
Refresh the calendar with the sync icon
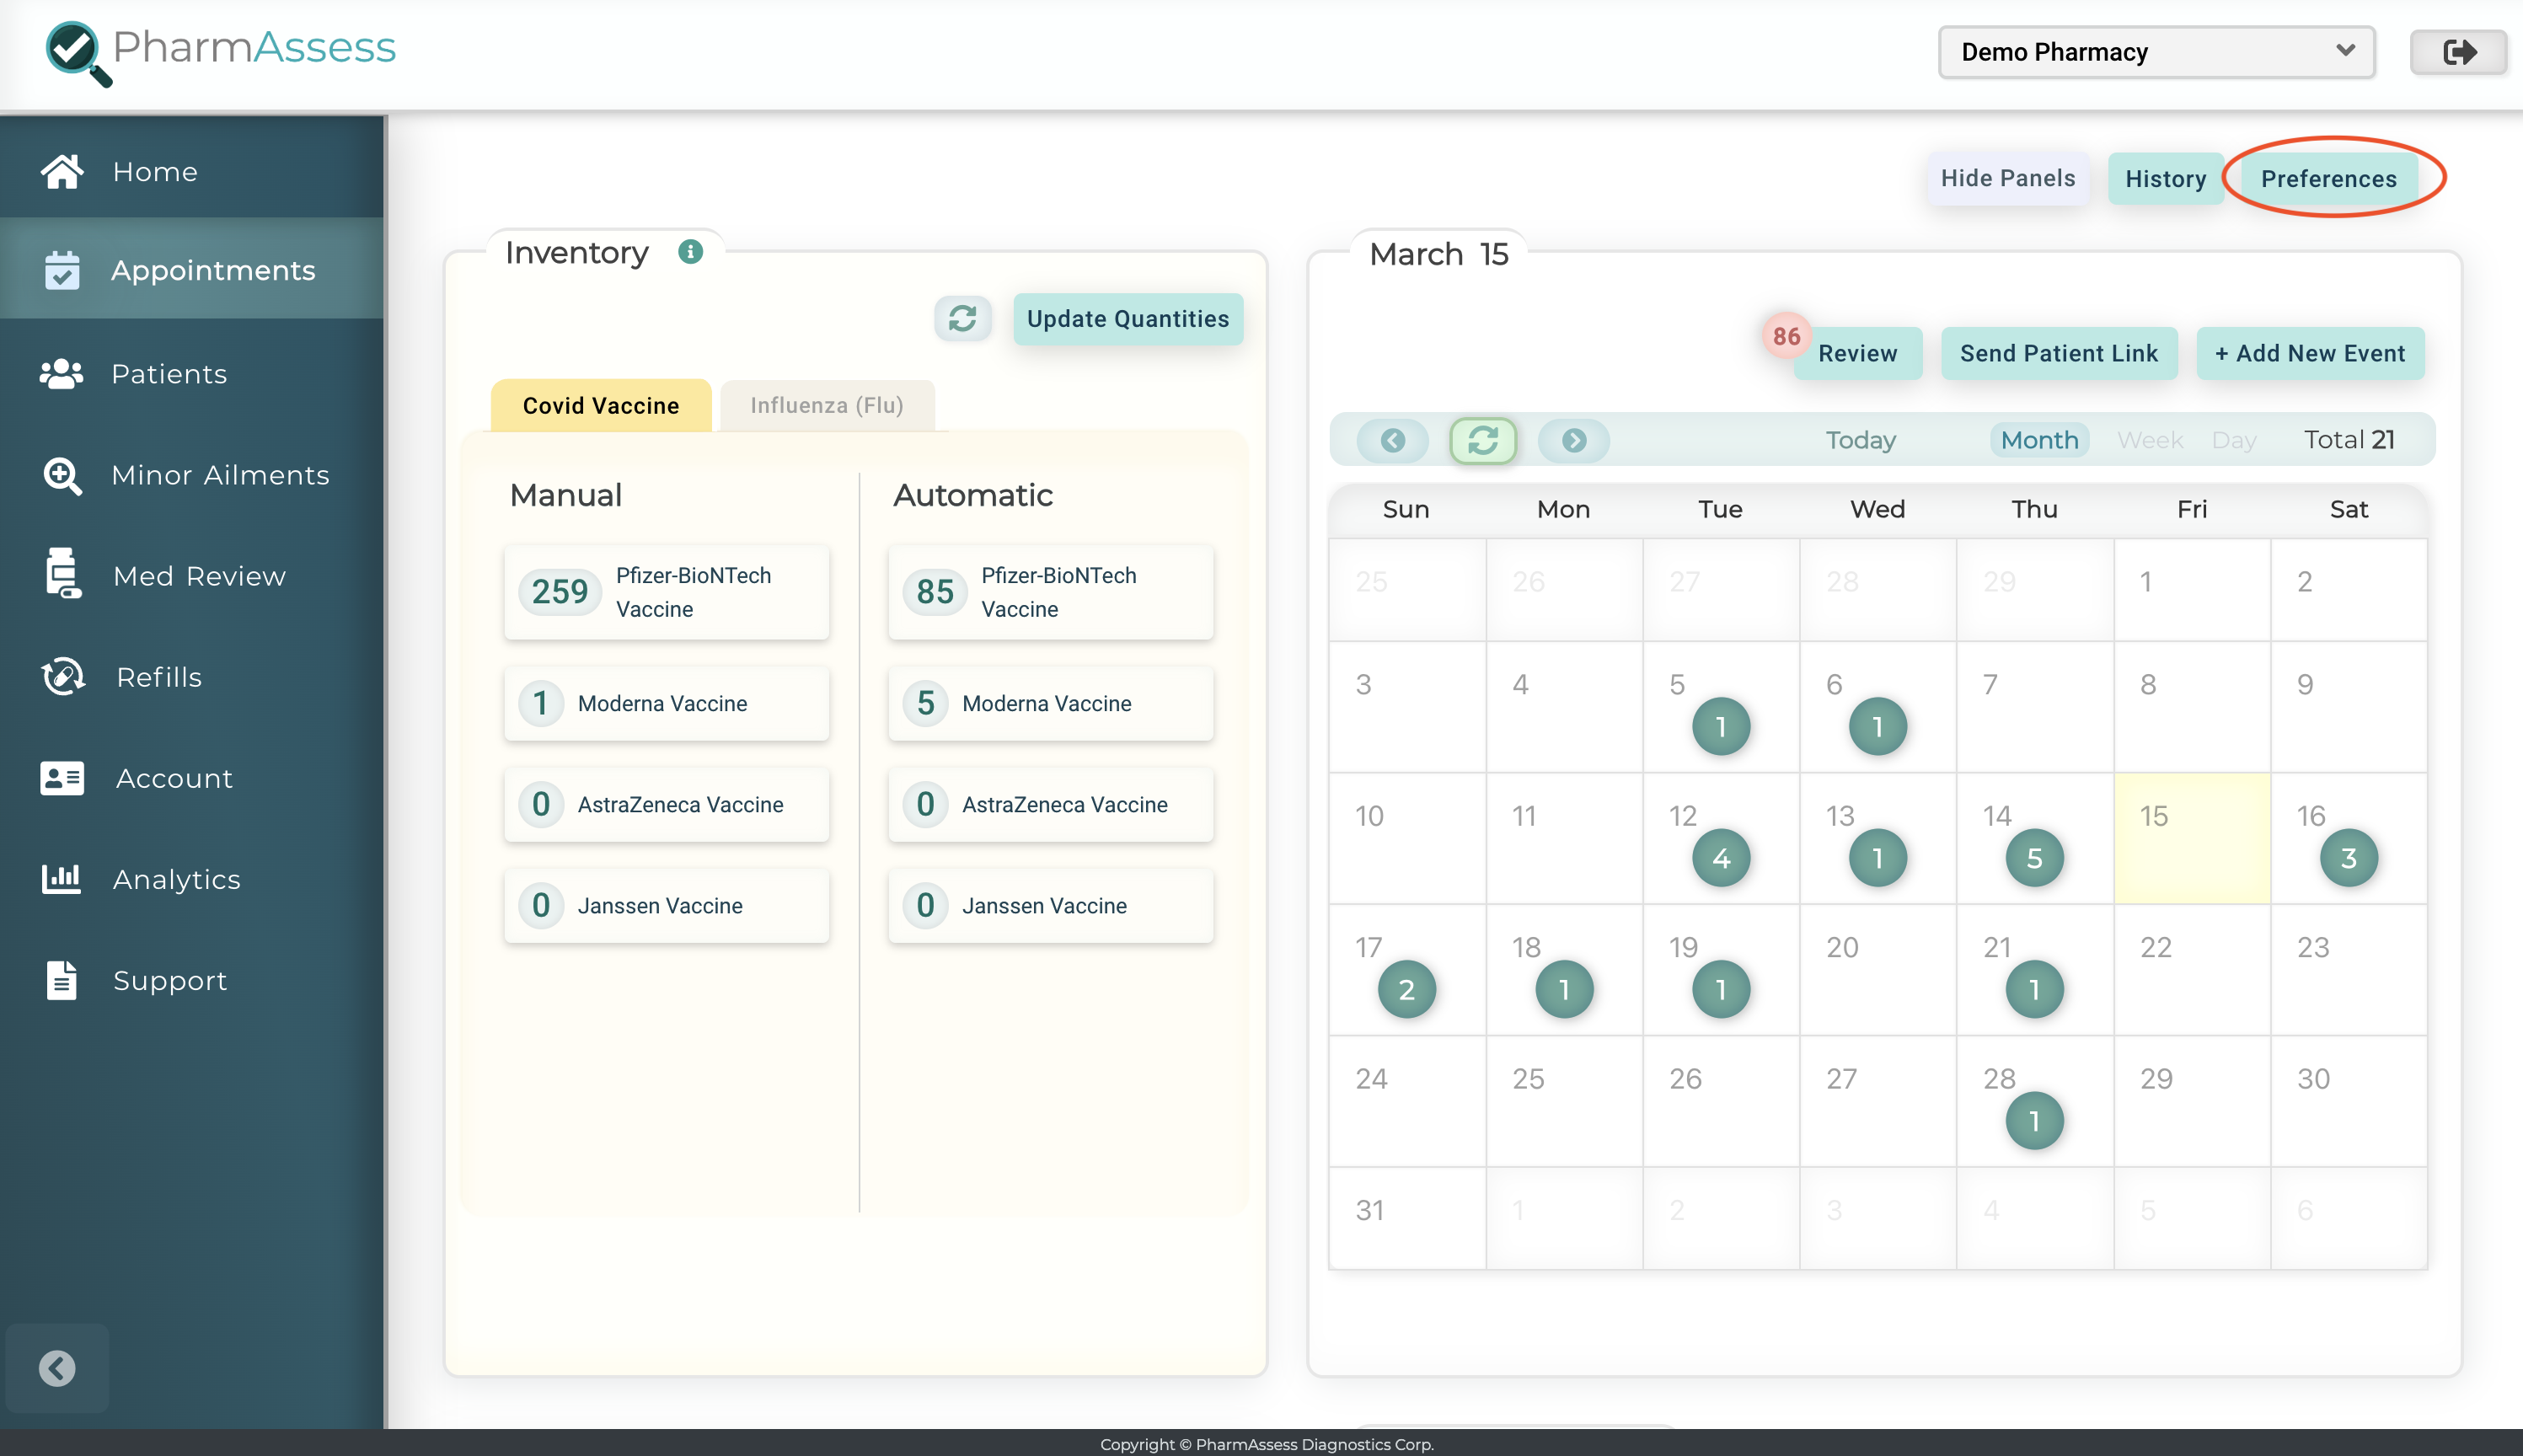coord(1482,440)
